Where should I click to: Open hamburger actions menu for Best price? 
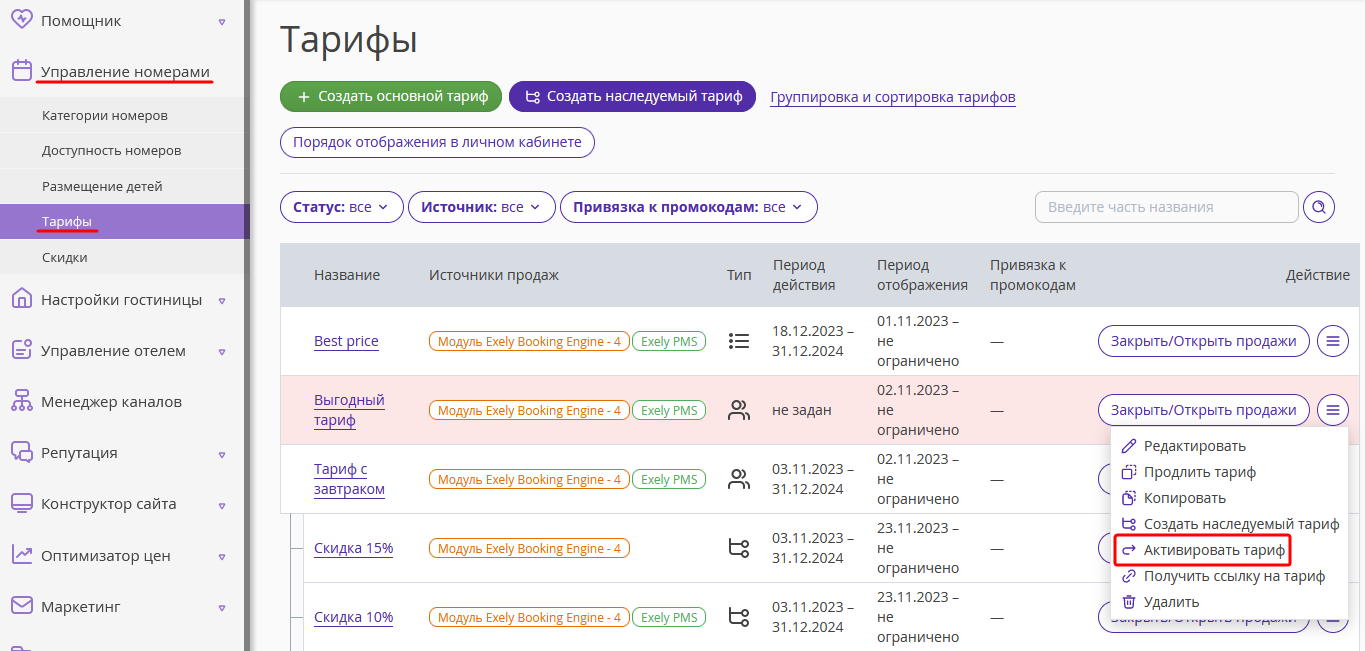(x=1332, y=341)
